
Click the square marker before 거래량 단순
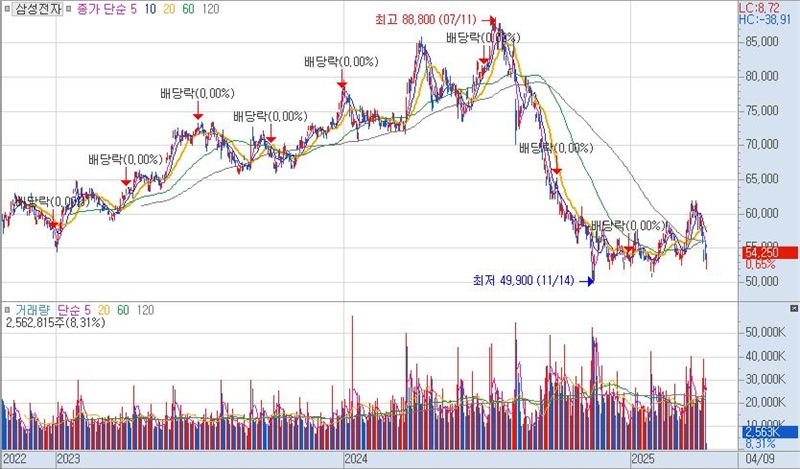8,310
